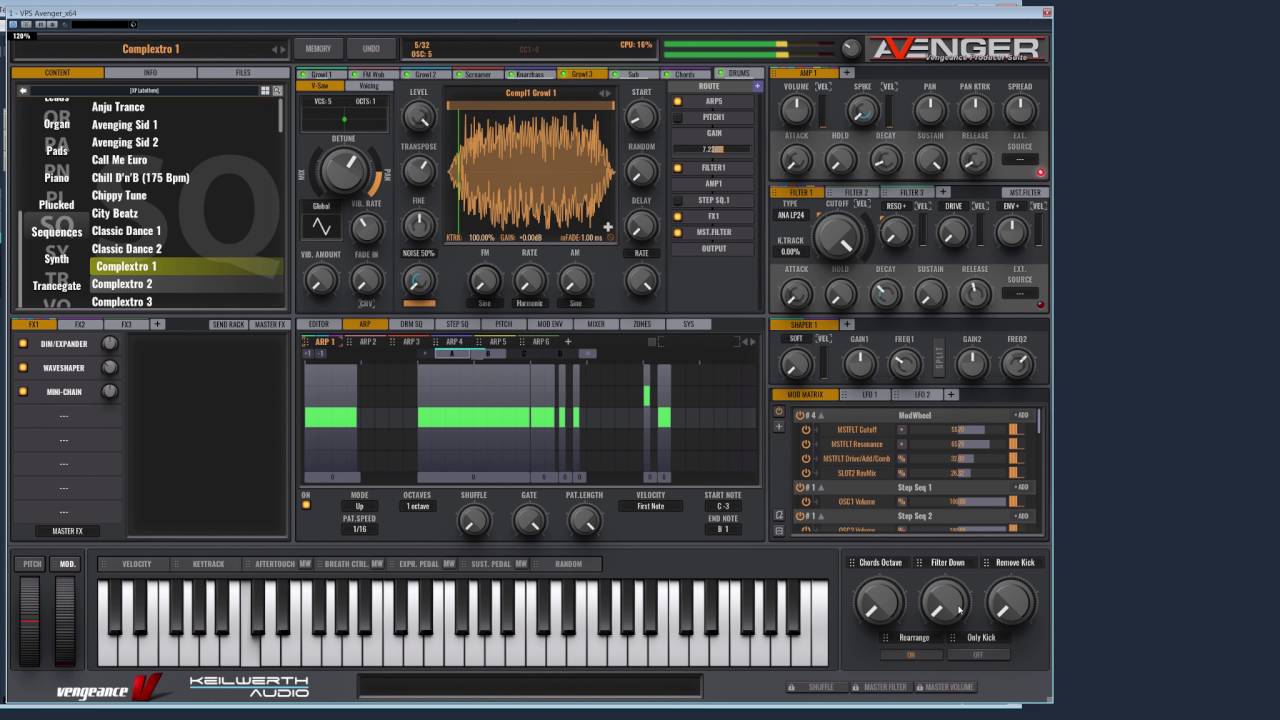Open the RATE dropdown showing Harmonic
Screen dimensions: 1280x720
529,303
